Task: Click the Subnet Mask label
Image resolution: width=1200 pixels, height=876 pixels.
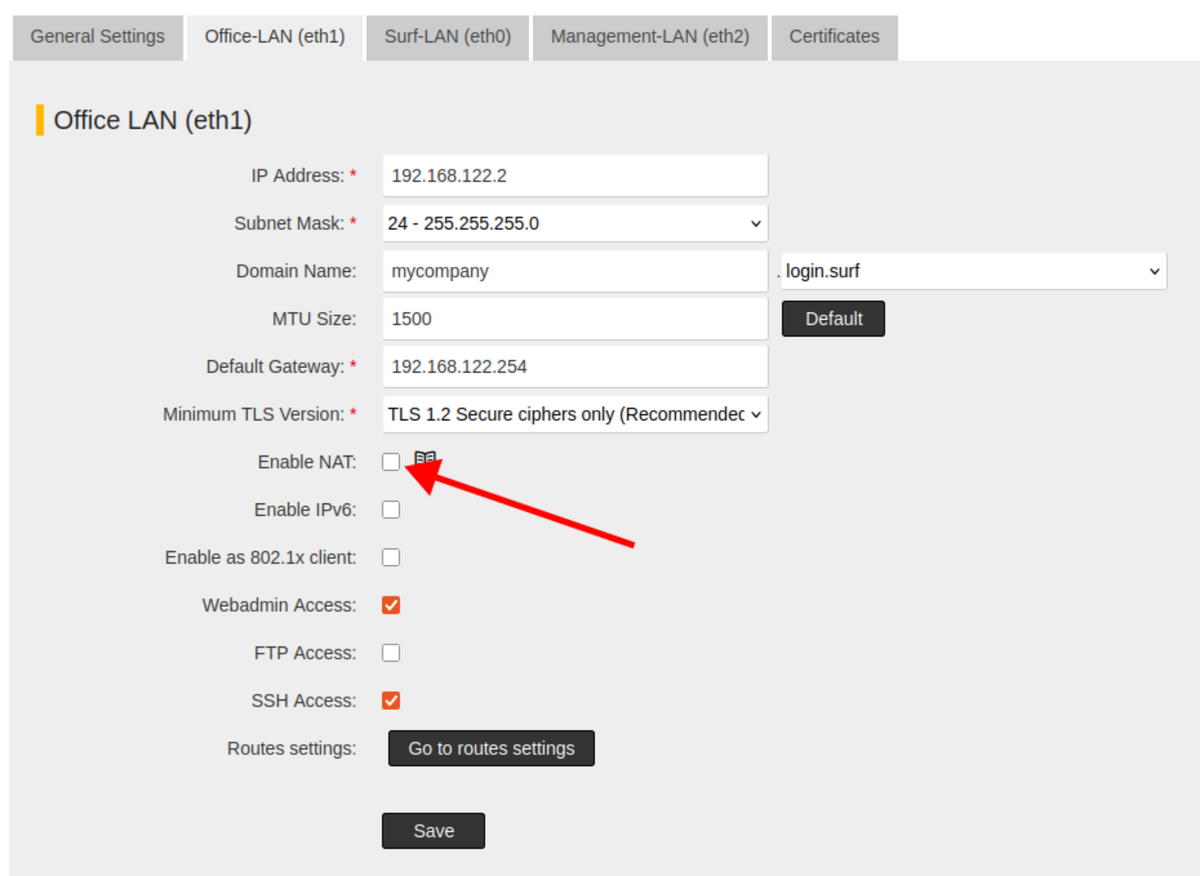Action: pos(296,223)
